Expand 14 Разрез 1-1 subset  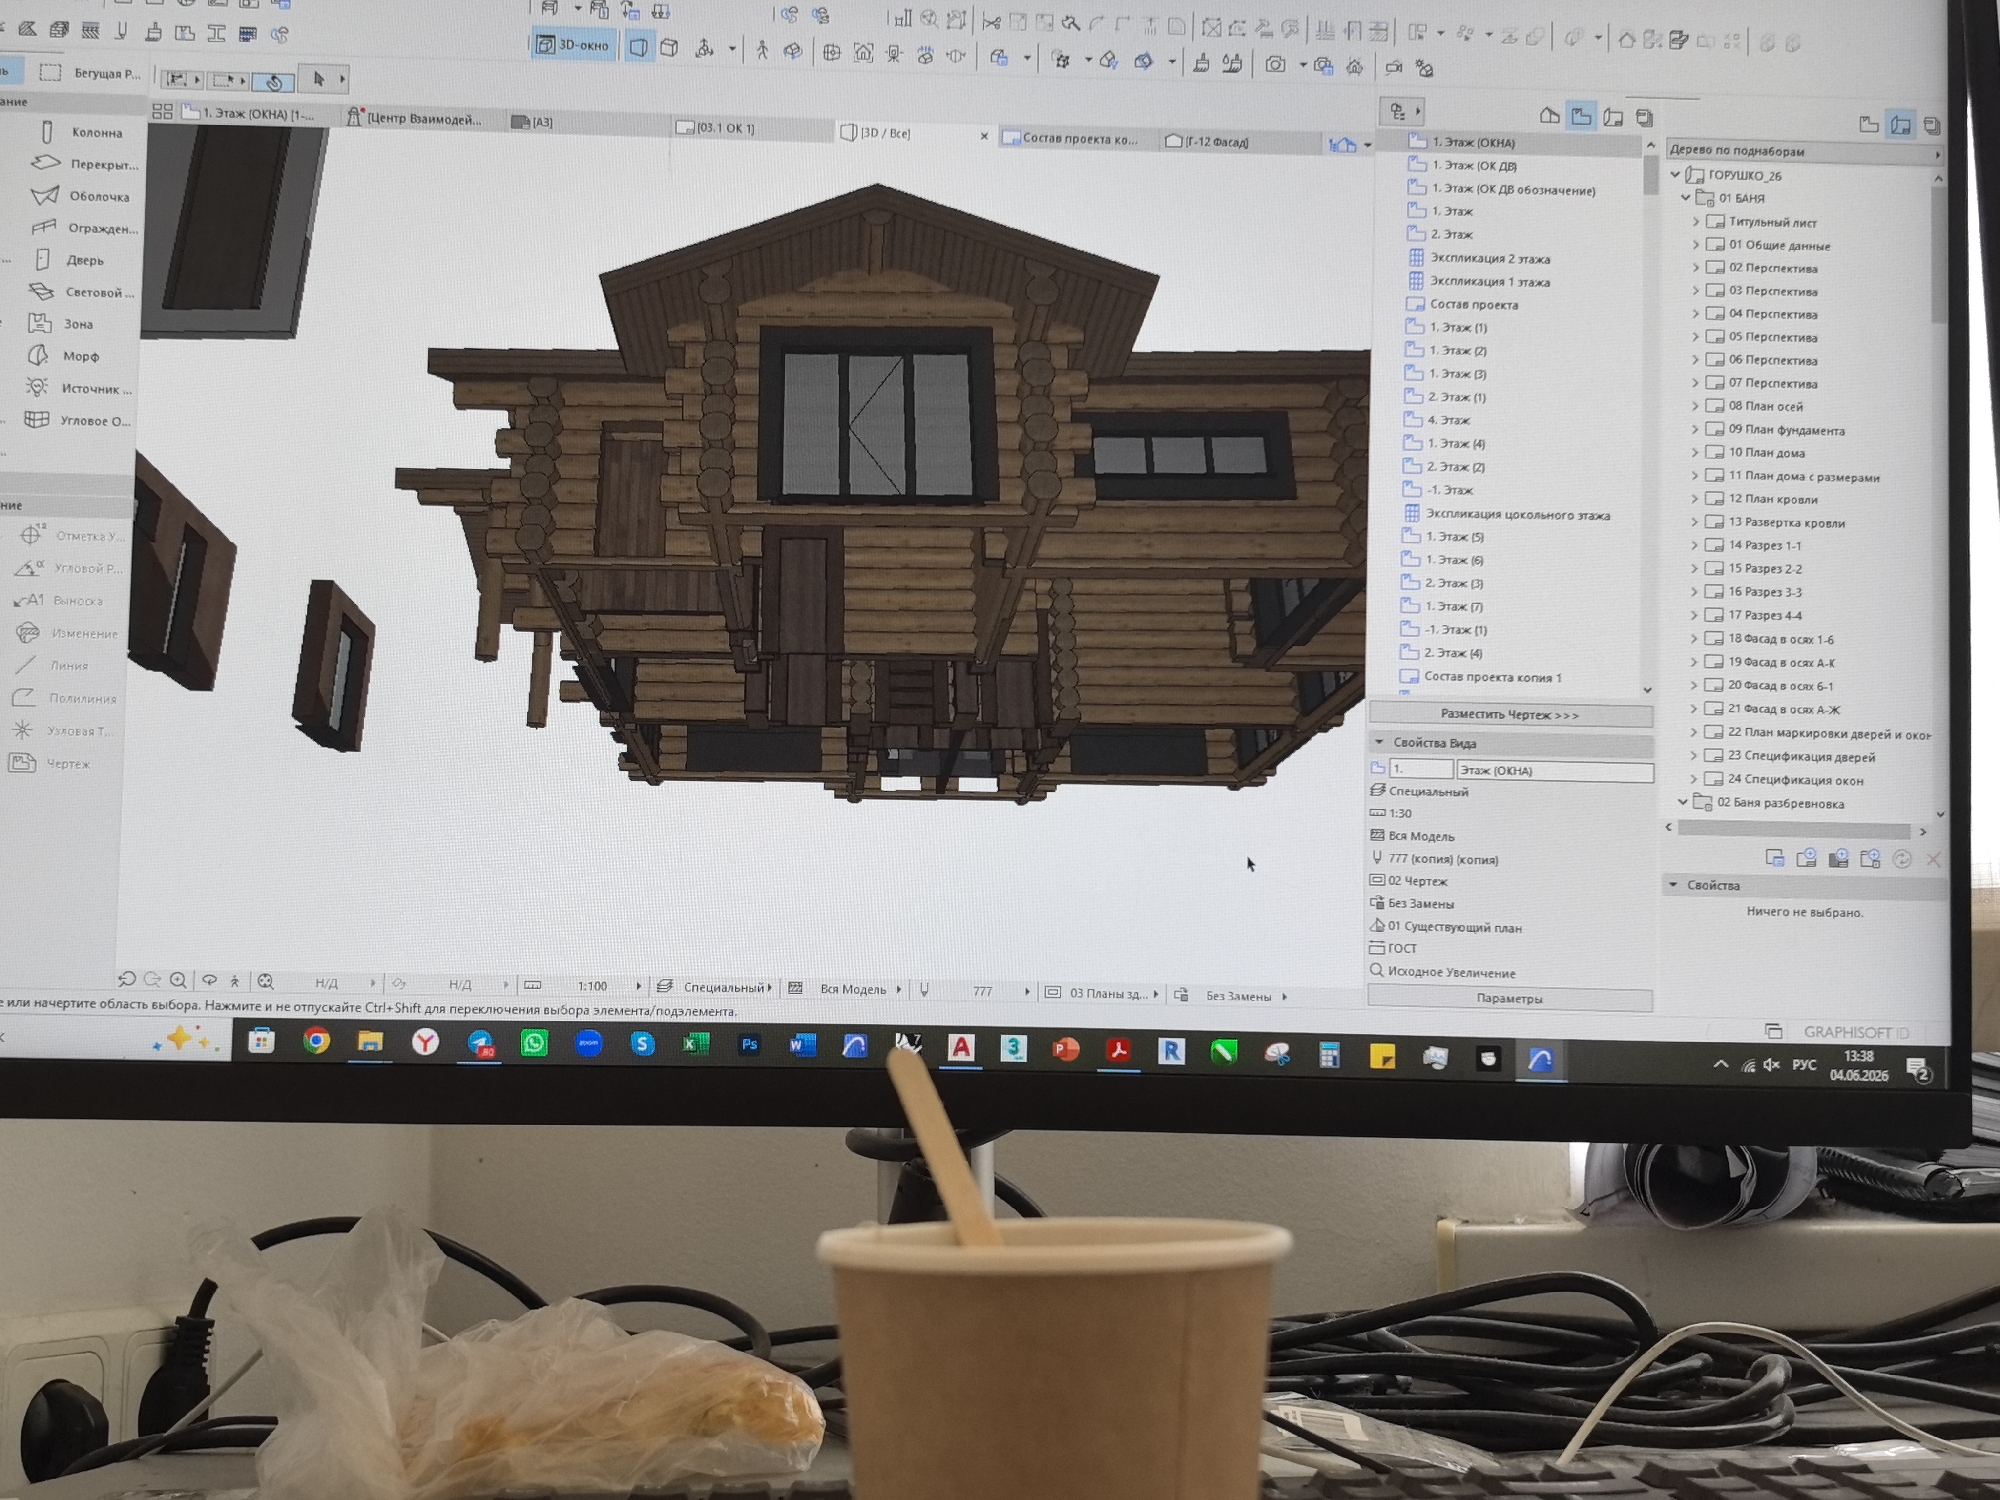1695,545
